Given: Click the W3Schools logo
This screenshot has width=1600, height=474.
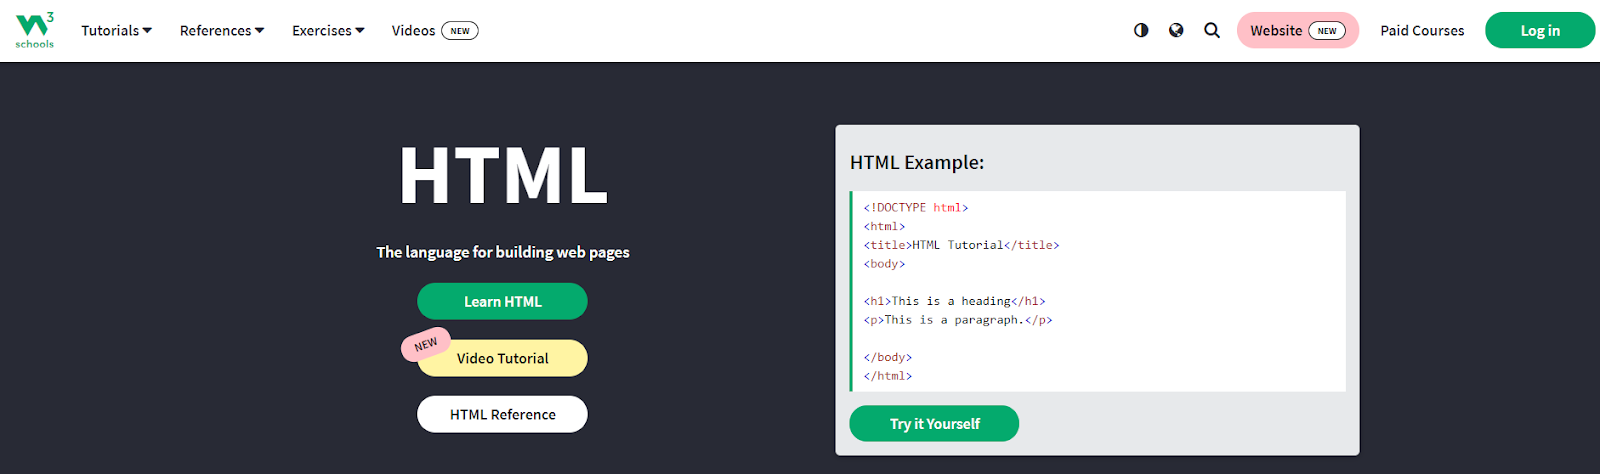Looking at the screenshot, I should pyautogui.click(x=35, y=30).
